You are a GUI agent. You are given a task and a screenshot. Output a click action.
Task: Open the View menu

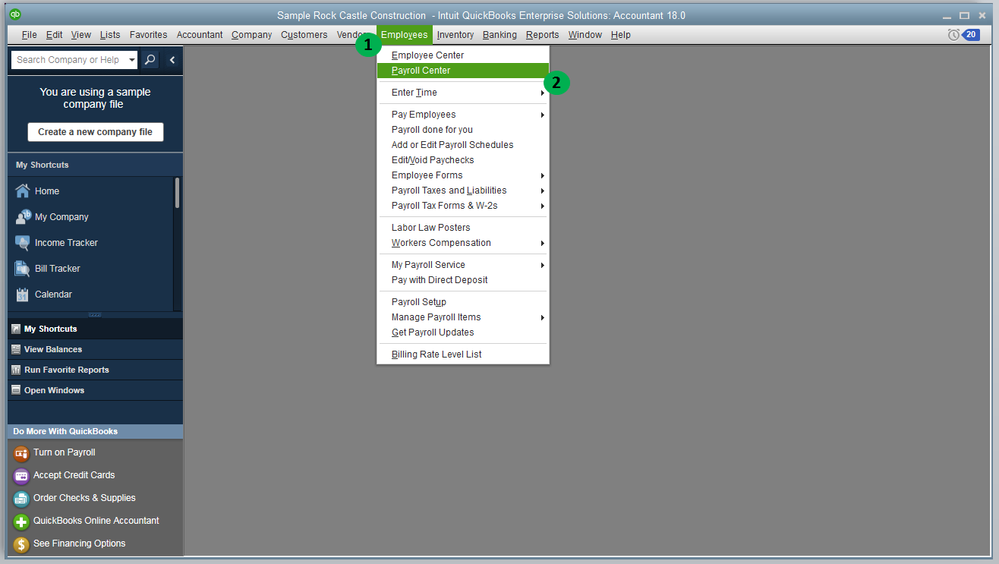(81, 35)
